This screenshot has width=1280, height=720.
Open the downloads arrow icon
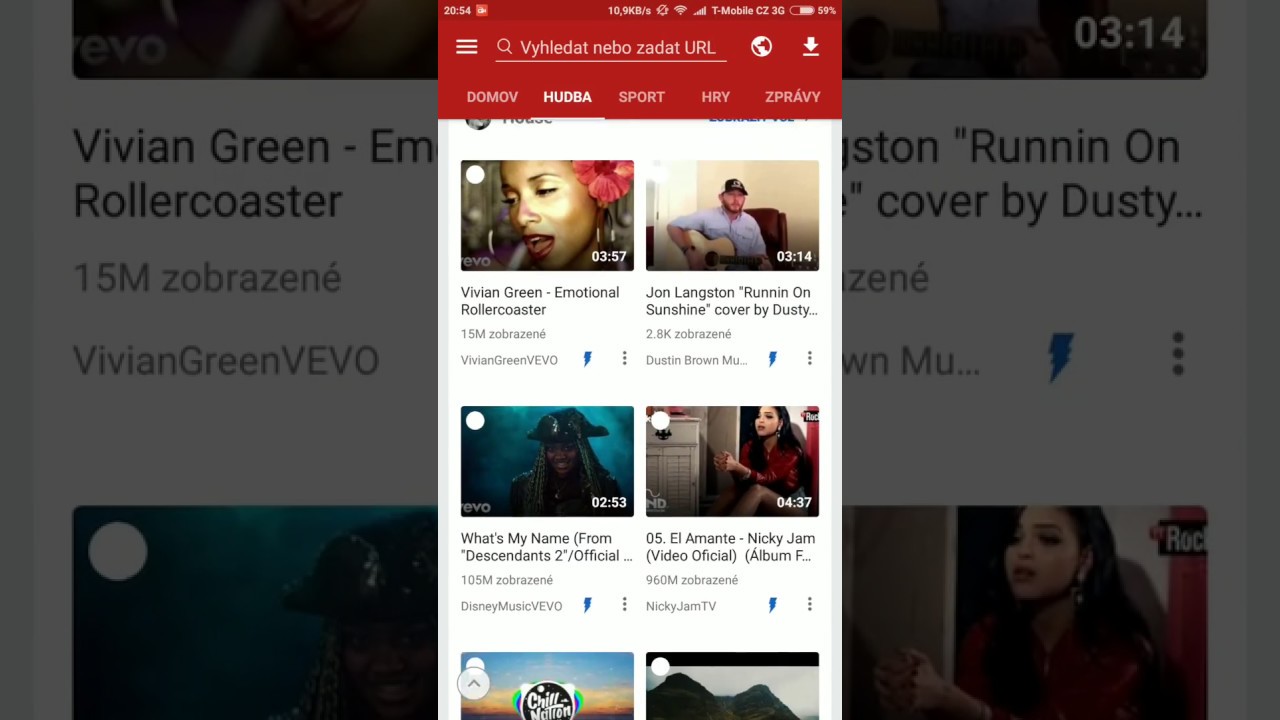pos(811,47)
